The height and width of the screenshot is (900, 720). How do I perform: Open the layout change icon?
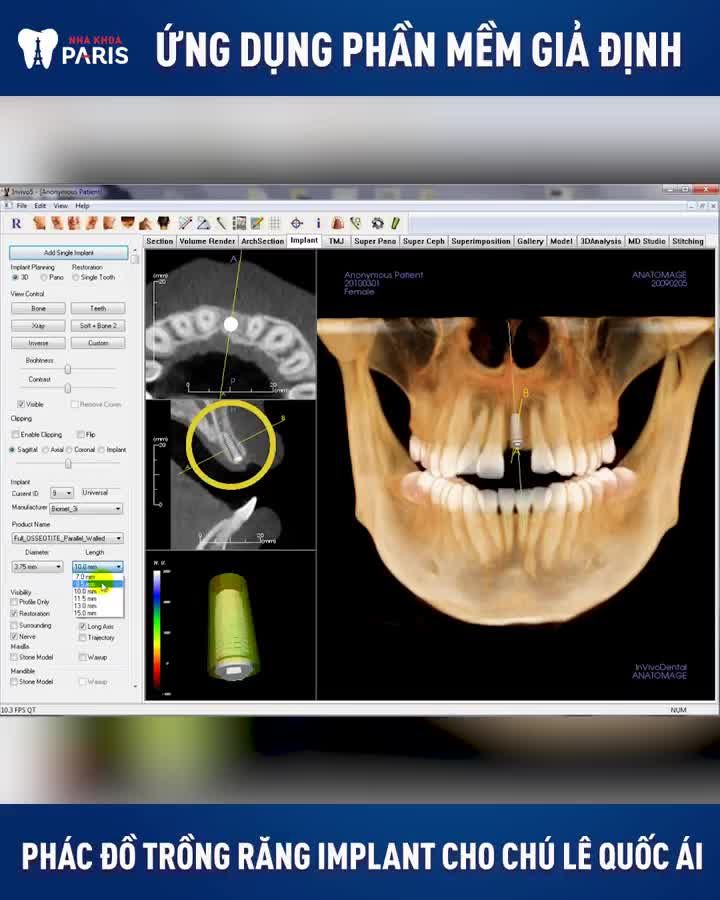tap(239, 223)
